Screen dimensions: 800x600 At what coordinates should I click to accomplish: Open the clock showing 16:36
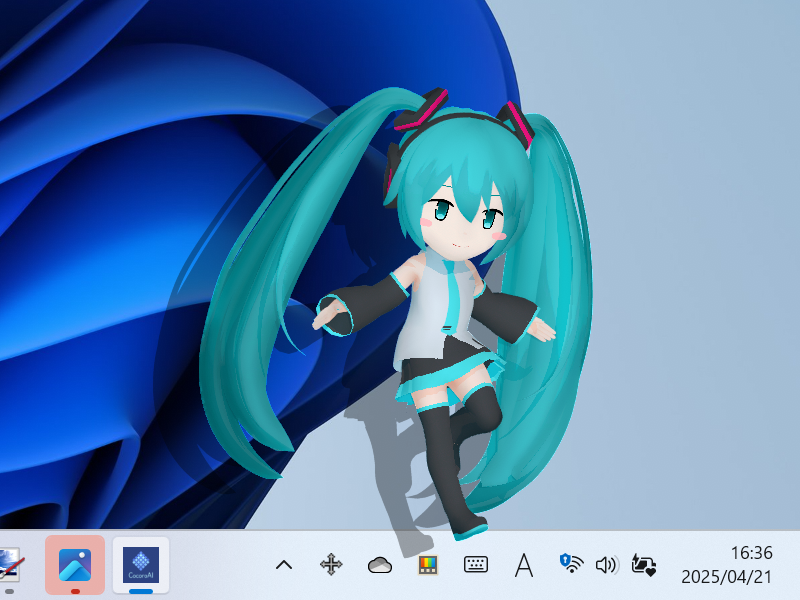751,553
